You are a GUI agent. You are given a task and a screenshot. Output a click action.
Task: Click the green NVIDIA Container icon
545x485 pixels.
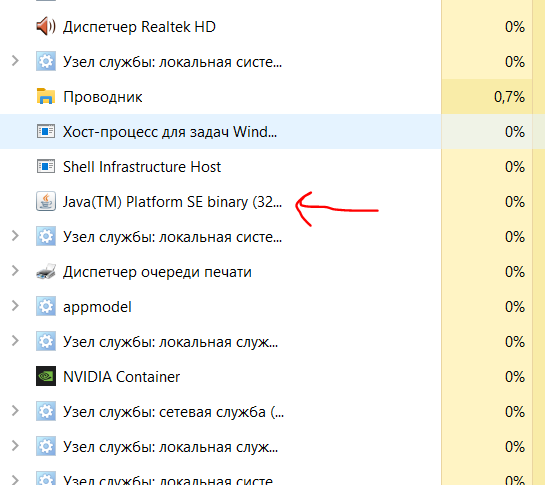click(46, 376)
